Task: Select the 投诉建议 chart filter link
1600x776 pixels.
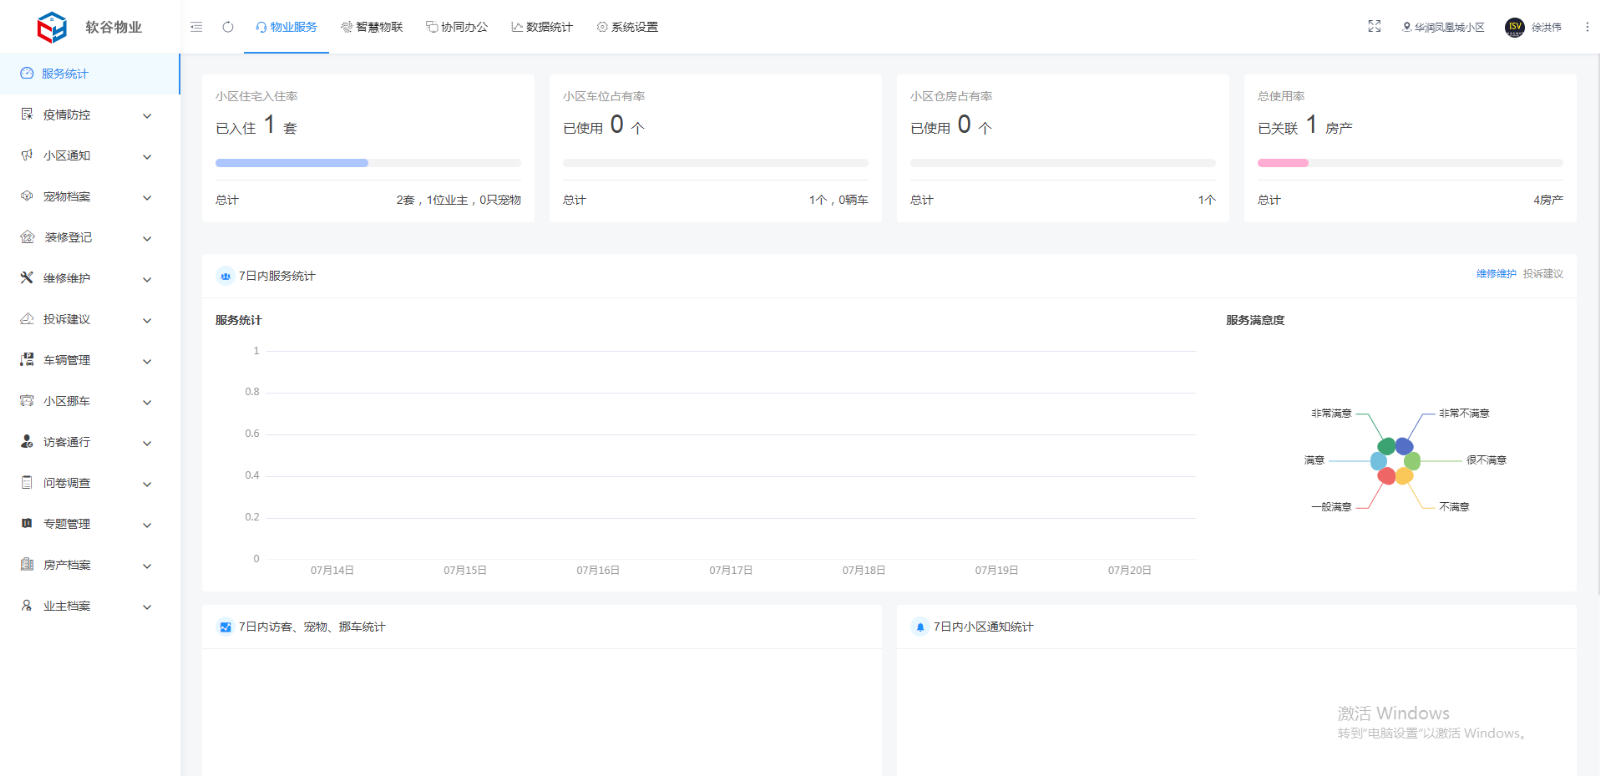Action: (x=1542, y=274)
